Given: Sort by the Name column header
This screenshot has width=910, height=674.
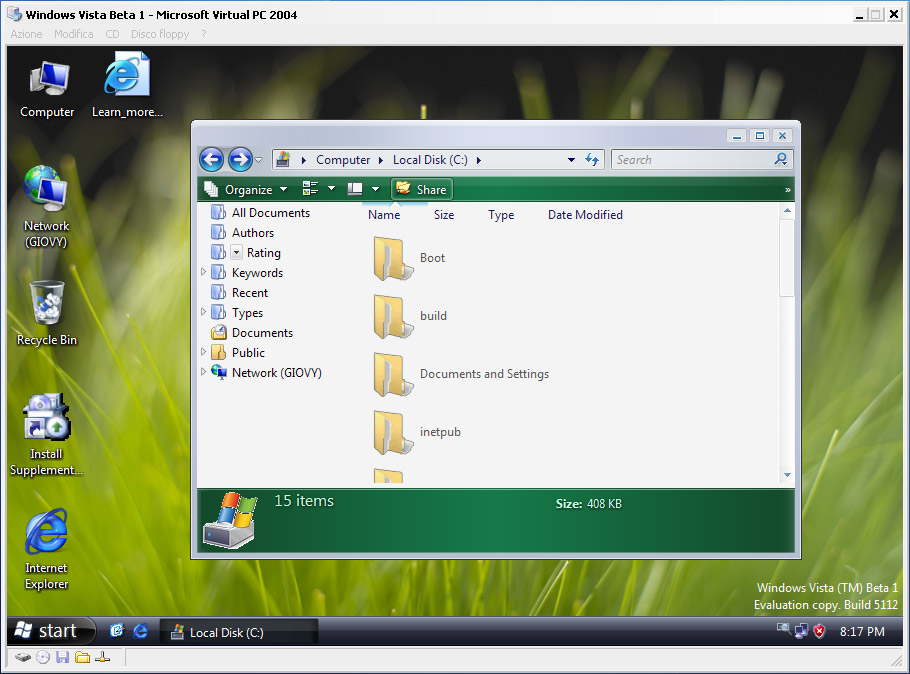Looking at the screenshot, I should pyautogui.click(x=384, y=215).
